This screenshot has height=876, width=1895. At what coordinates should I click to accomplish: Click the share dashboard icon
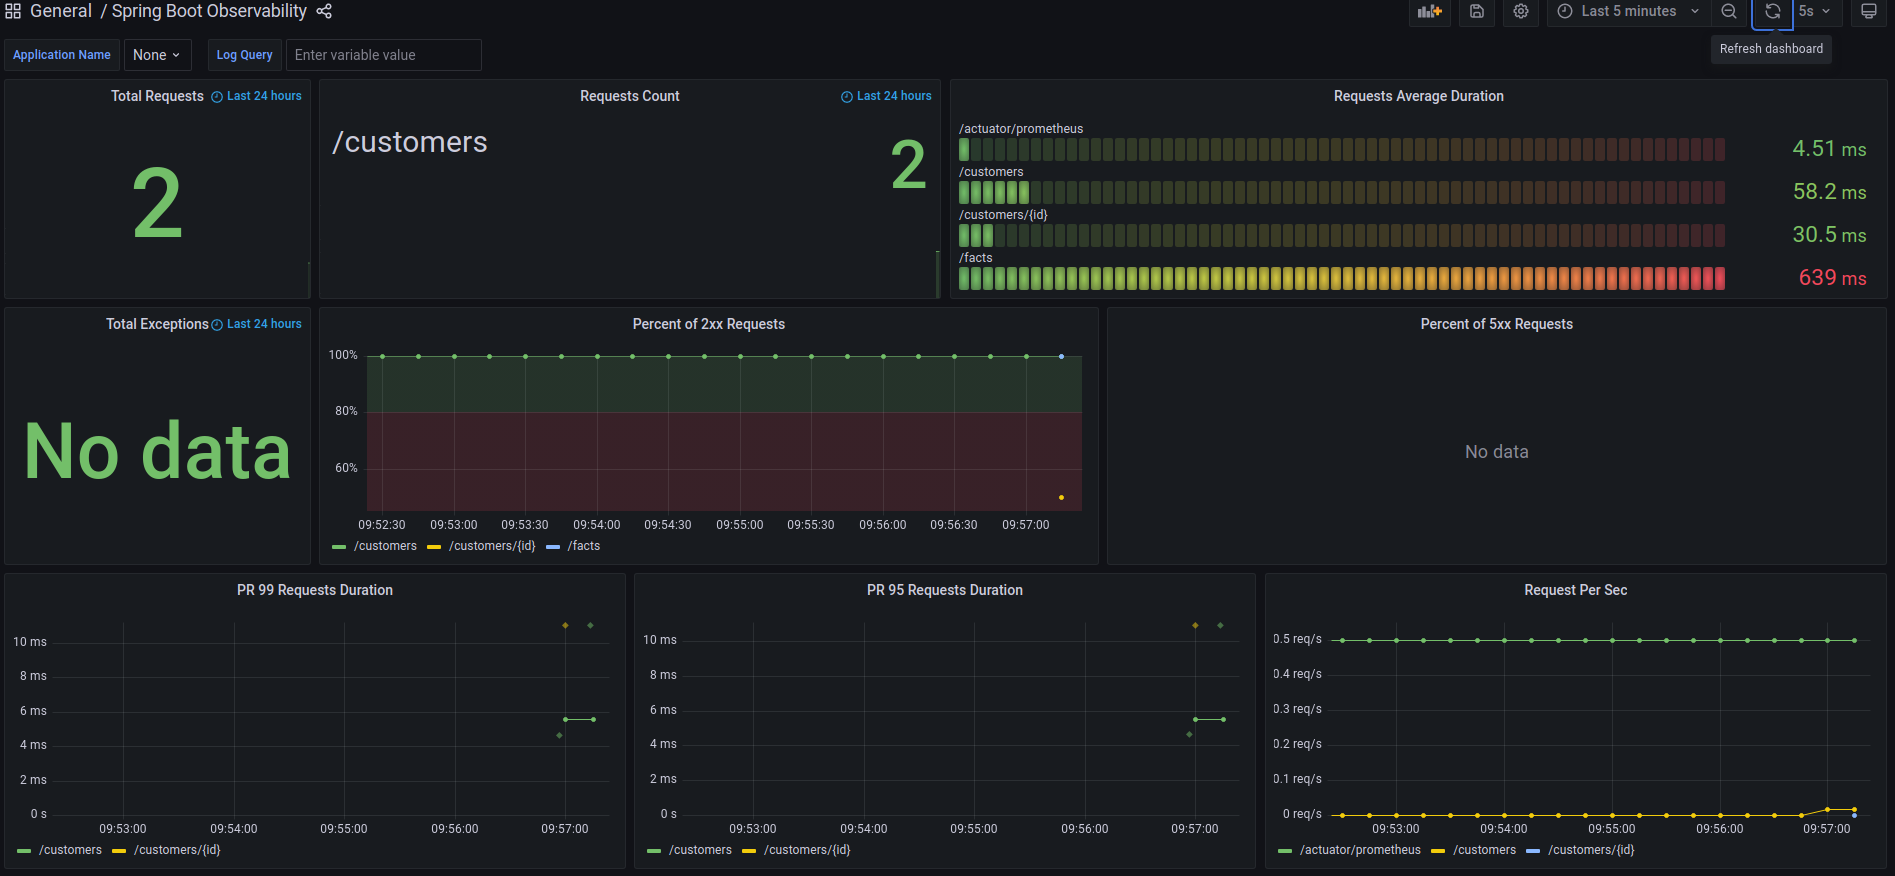(x=324, y=11)
